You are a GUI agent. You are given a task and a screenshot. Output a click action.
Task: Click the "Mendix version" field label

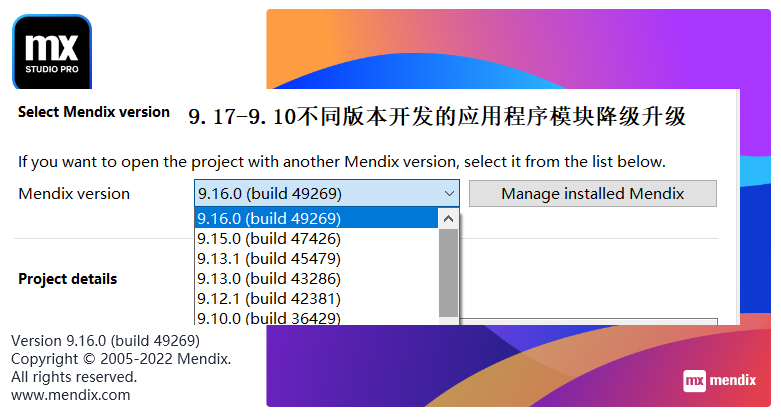(x=74, y=194)
